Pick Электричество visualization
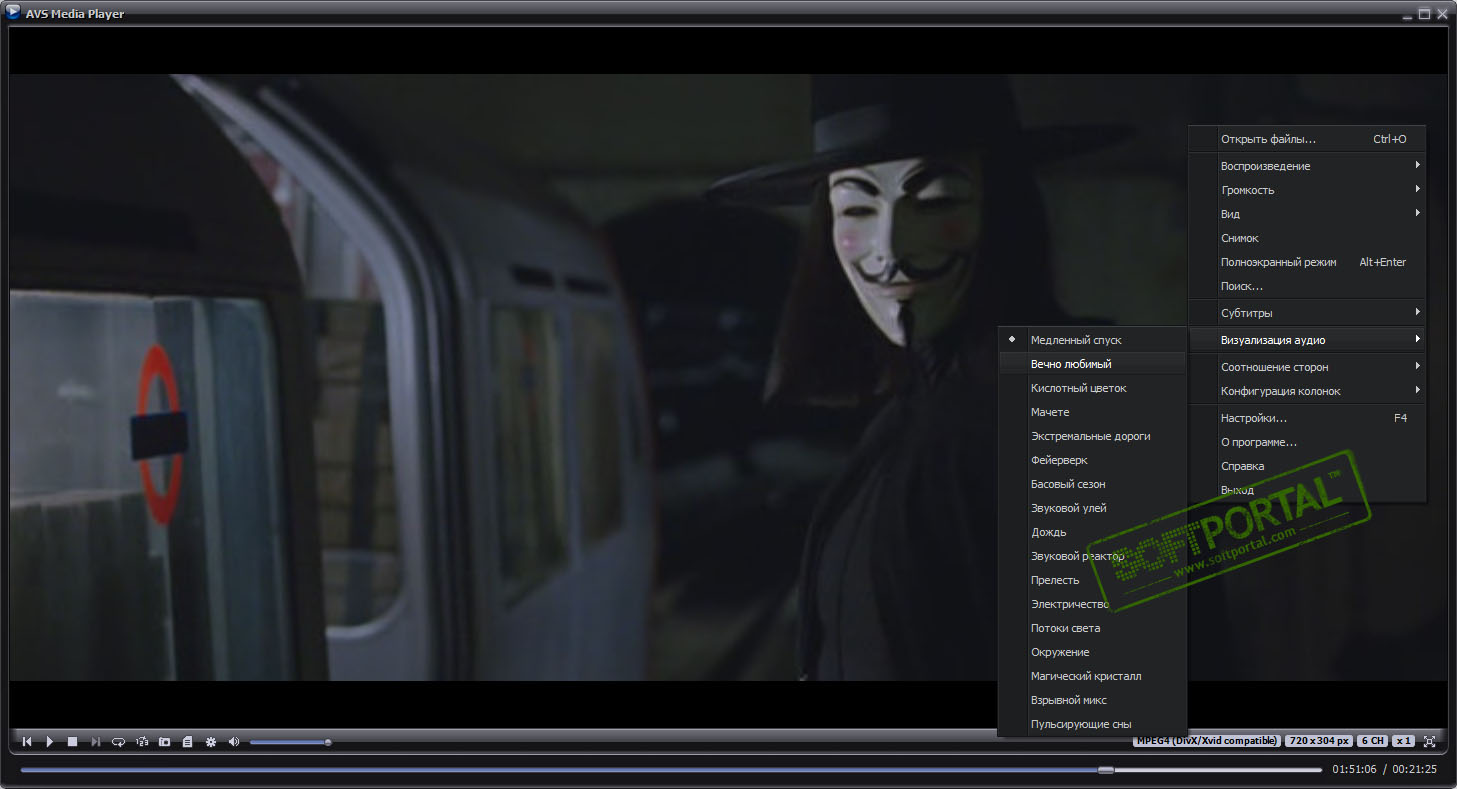 coord(1092,604)
